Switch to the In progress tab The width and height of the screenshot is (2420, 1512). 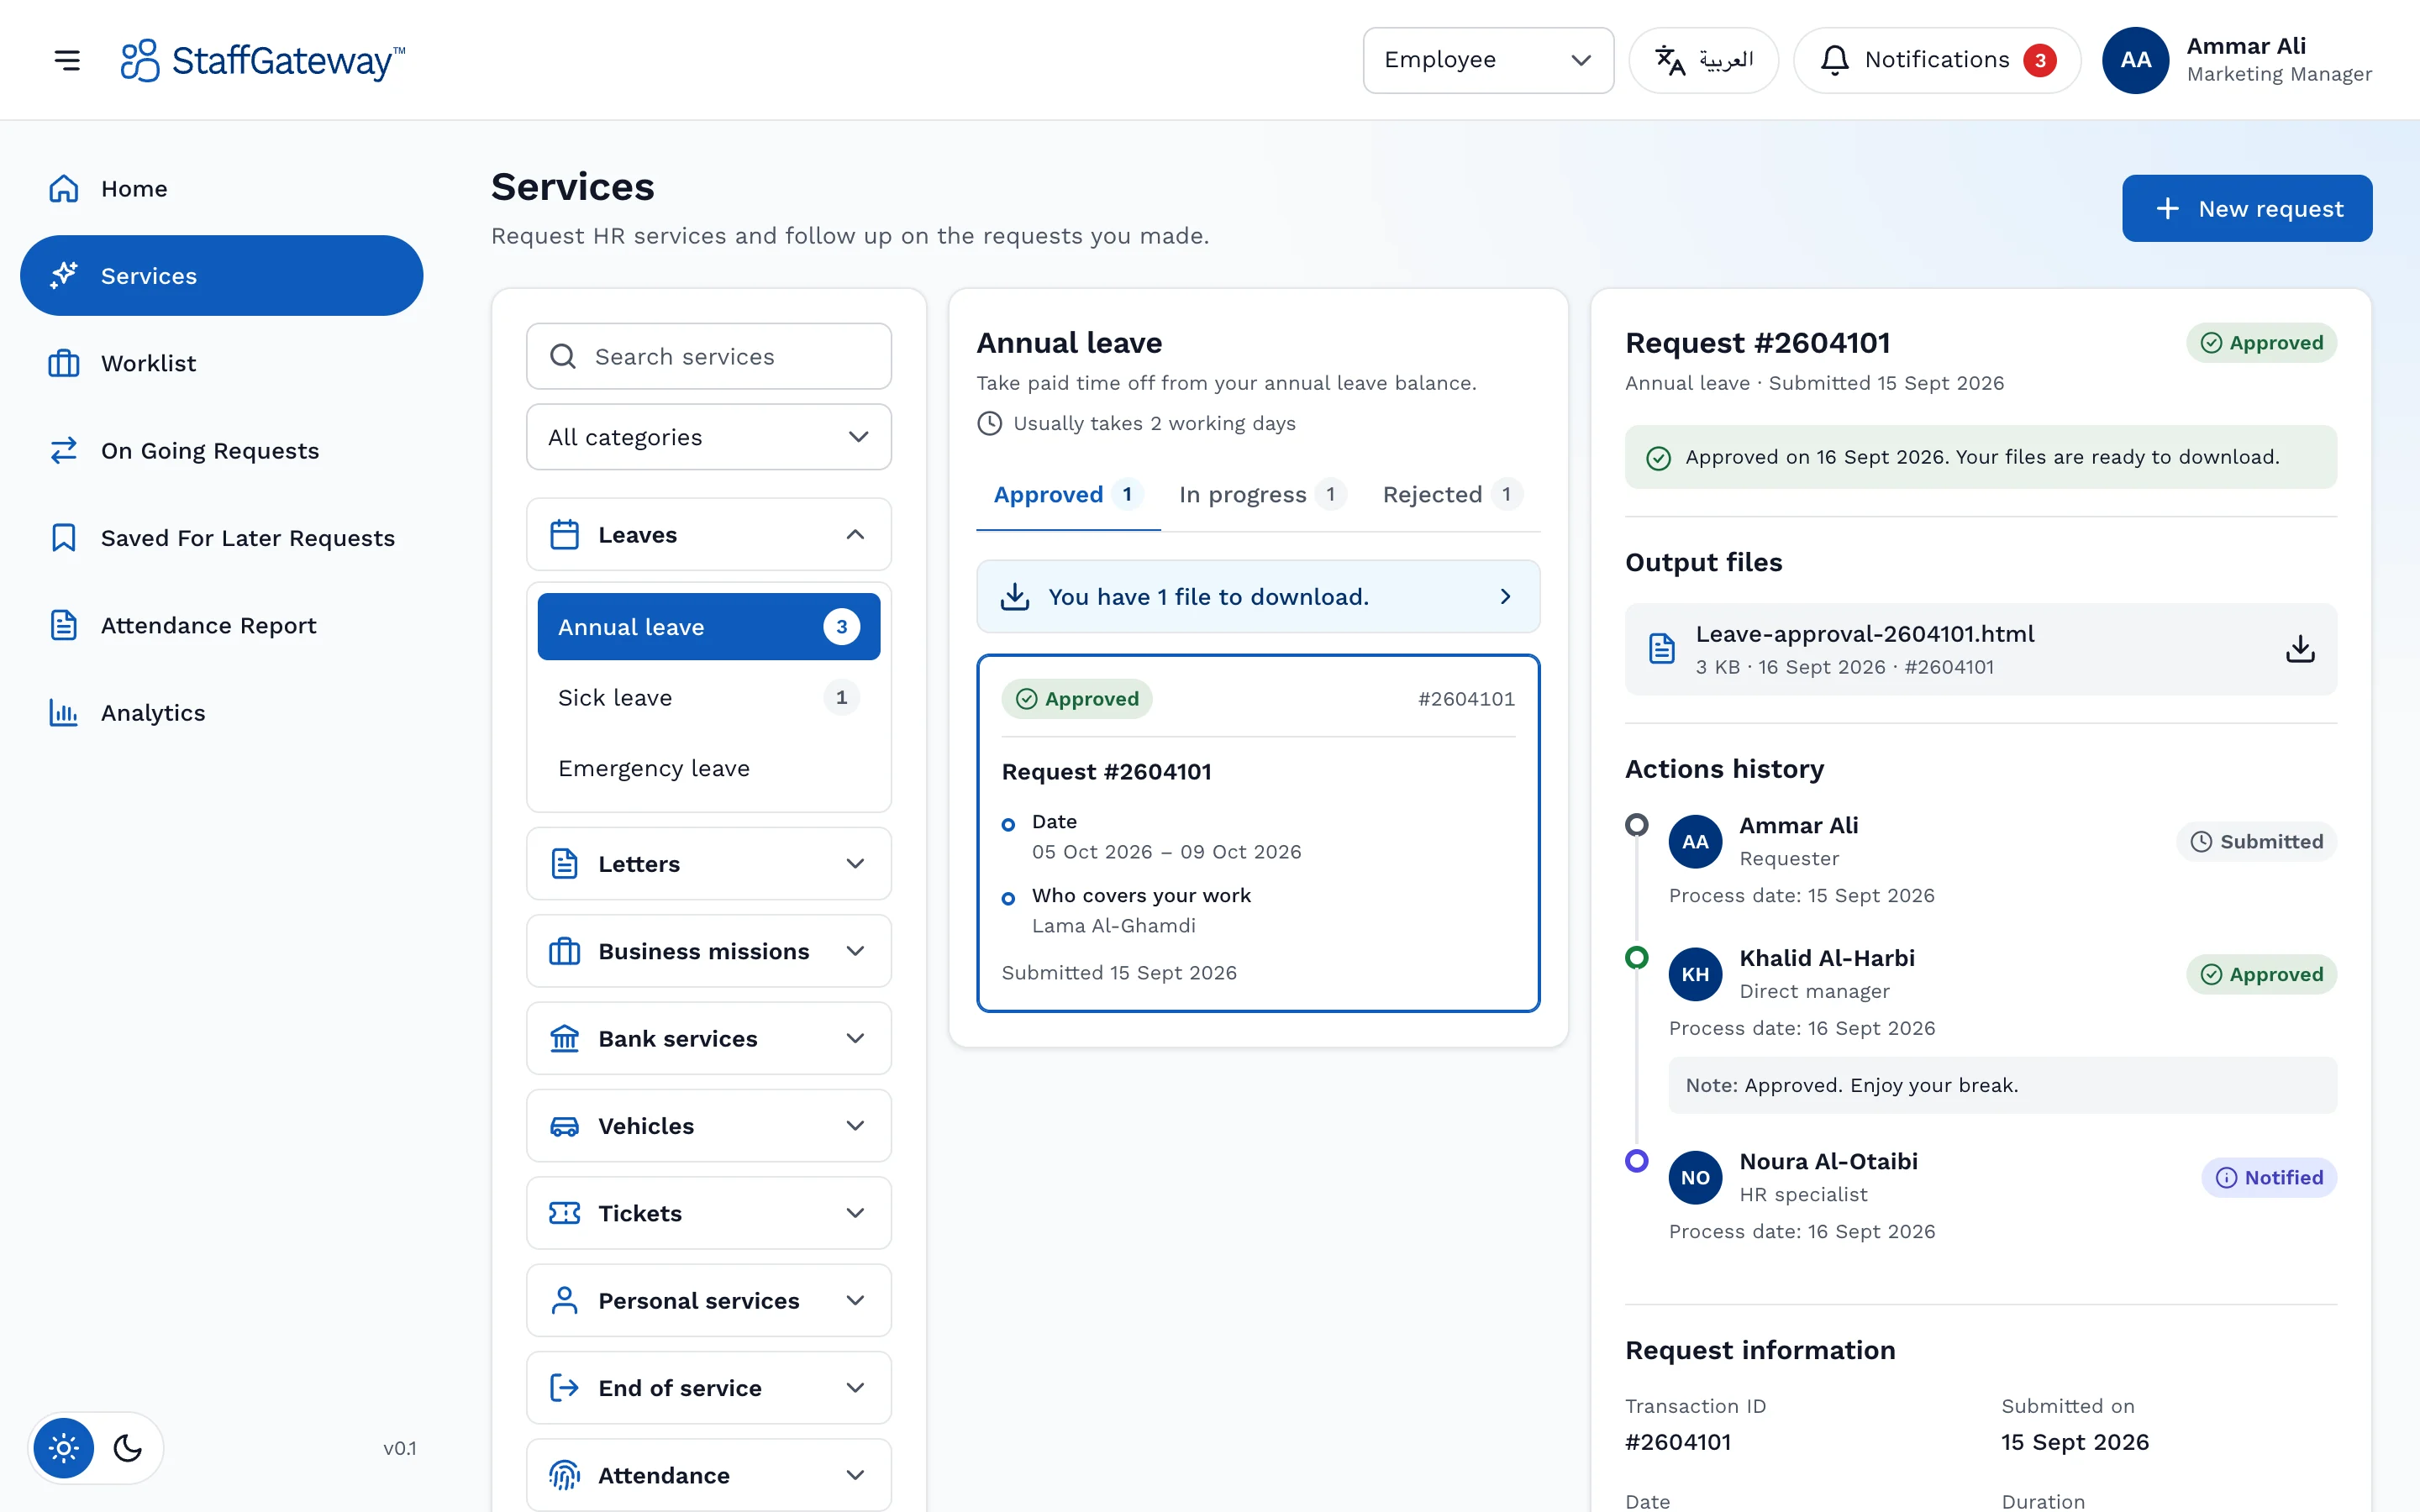tap(1262, 494)
